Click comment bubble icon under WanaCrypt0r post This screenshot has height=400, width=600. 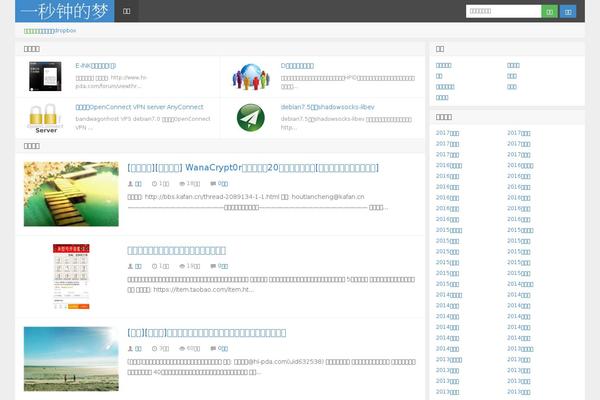pyautogui.click(x=213, y=184)
